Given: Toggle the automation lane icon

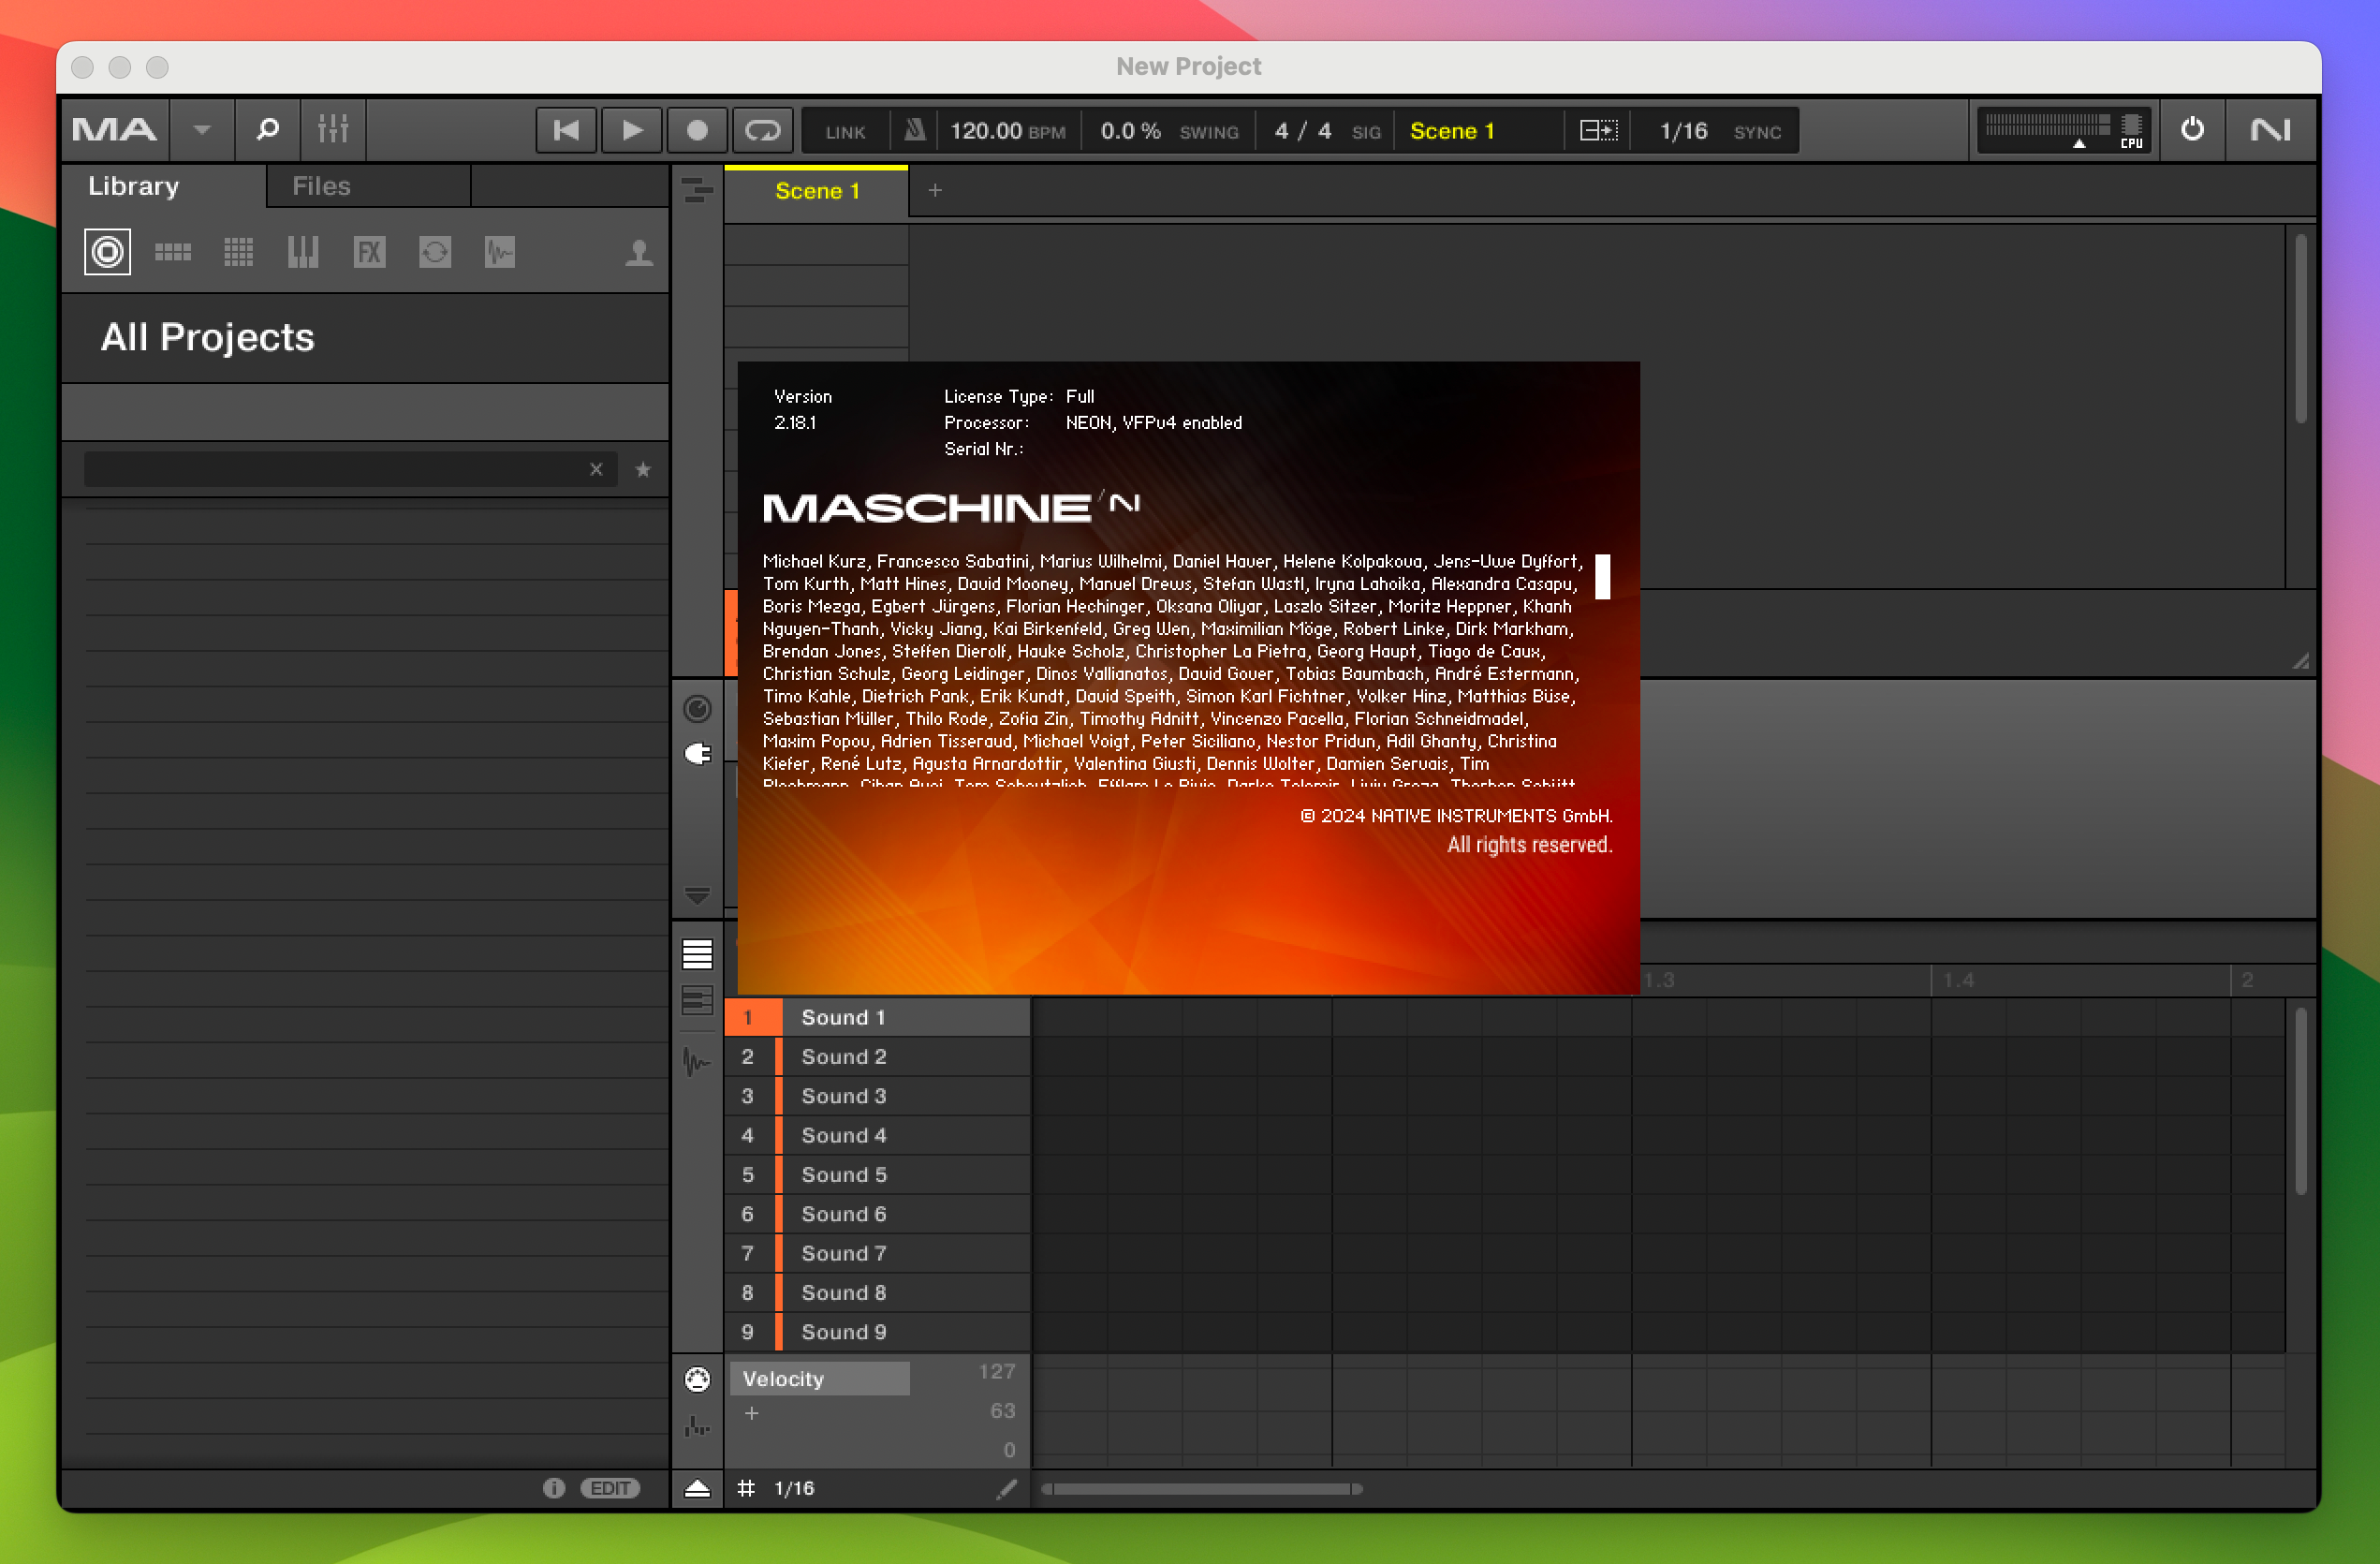Looking at the screenshot, I should [697, 1426].
